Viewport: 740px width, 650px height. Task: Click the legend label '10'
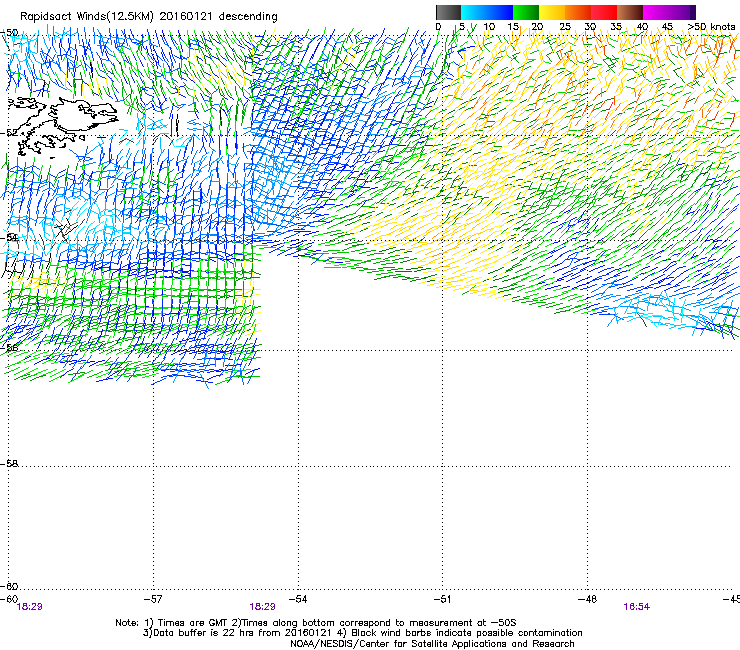click(489, 27)
